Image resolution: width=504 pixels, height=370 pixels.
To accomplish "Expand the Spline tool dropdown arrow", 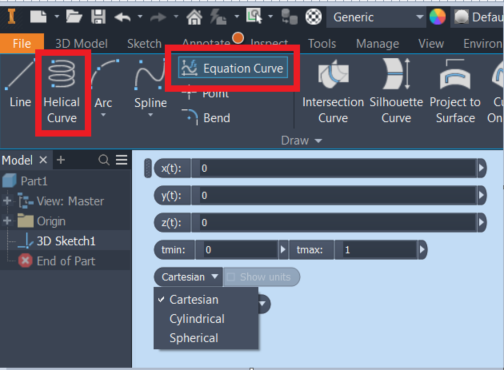I will tap(150, 115).
